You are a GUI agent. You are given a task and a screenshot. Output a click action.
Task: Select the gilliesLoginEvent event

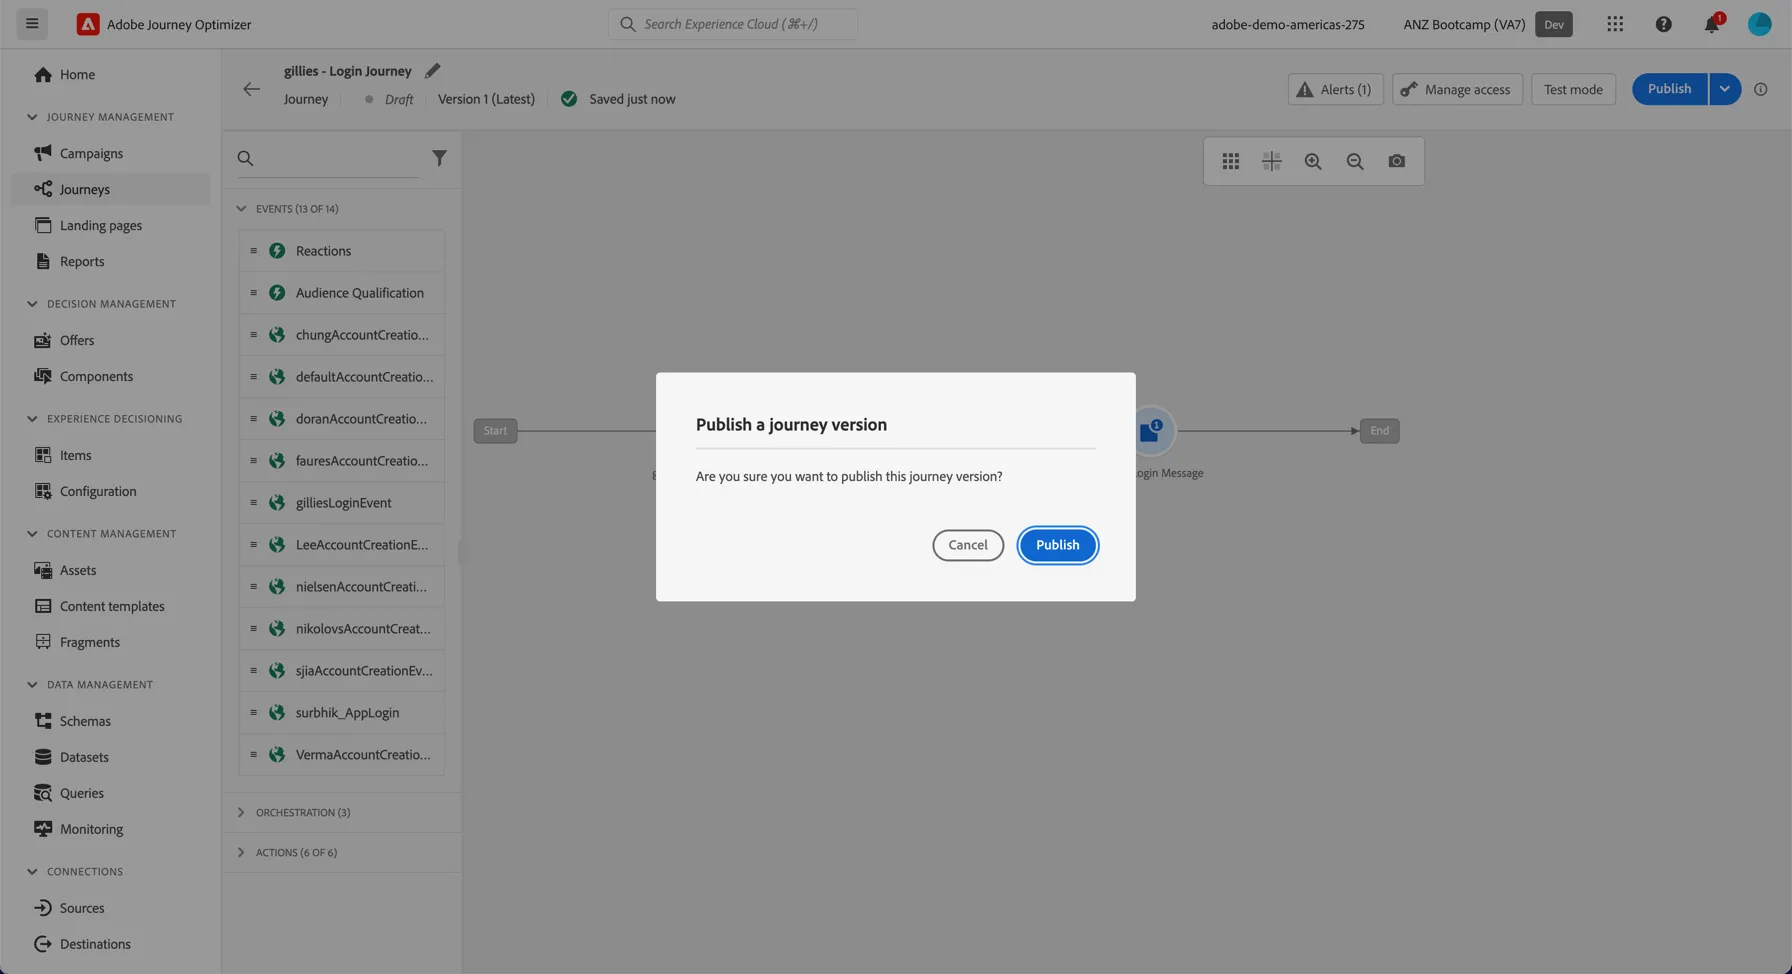(341, 503)
